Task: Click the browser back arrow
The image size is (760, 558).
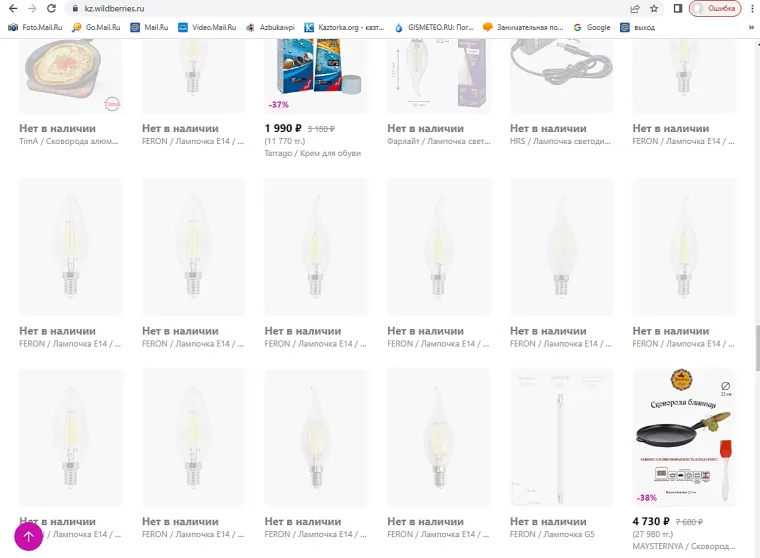Action: point(12,8)
